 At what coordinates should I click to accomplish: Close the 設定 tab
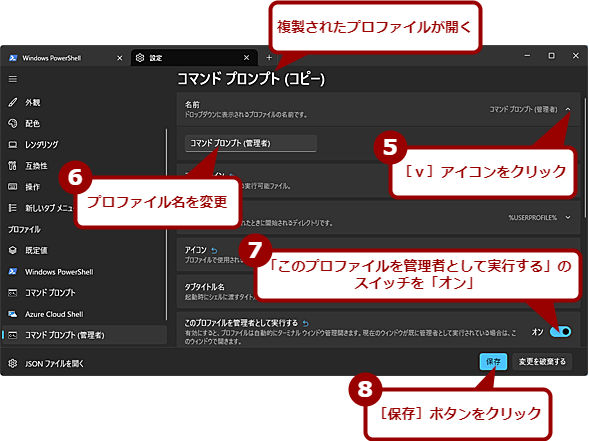click(246, 57)
